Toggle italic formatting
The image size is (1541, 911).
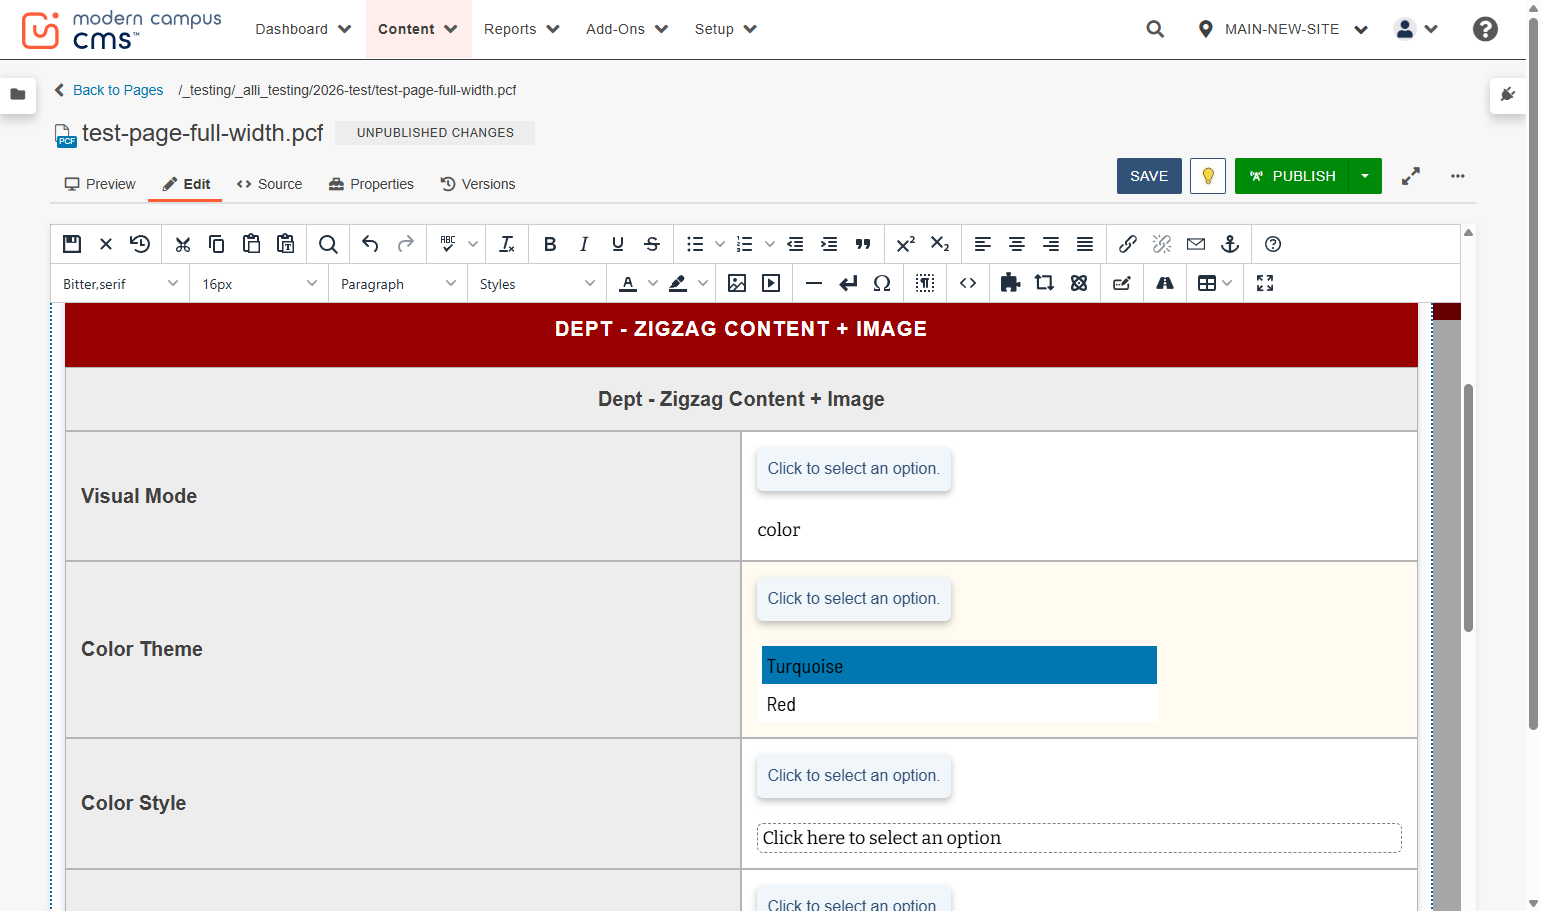584,244
